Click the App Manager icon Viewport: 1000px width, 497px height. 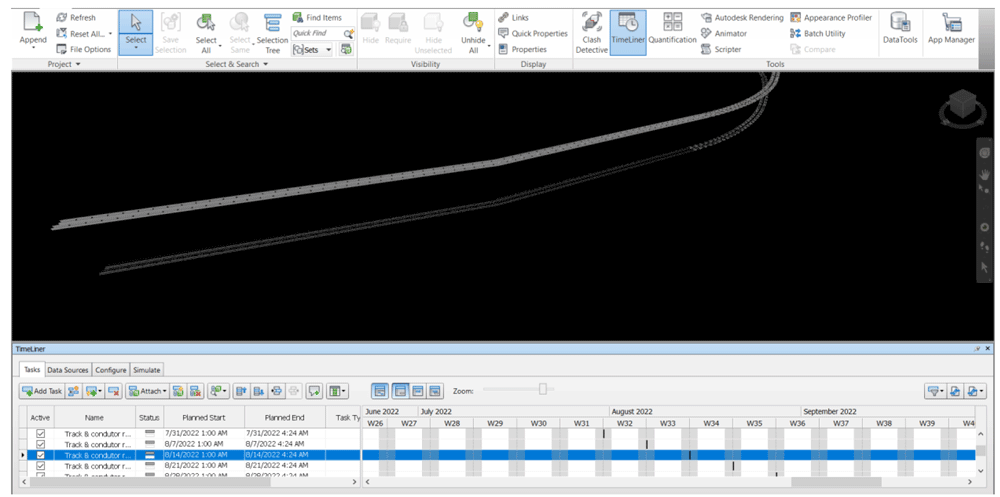pyautogui.click(x=951, y=31)
